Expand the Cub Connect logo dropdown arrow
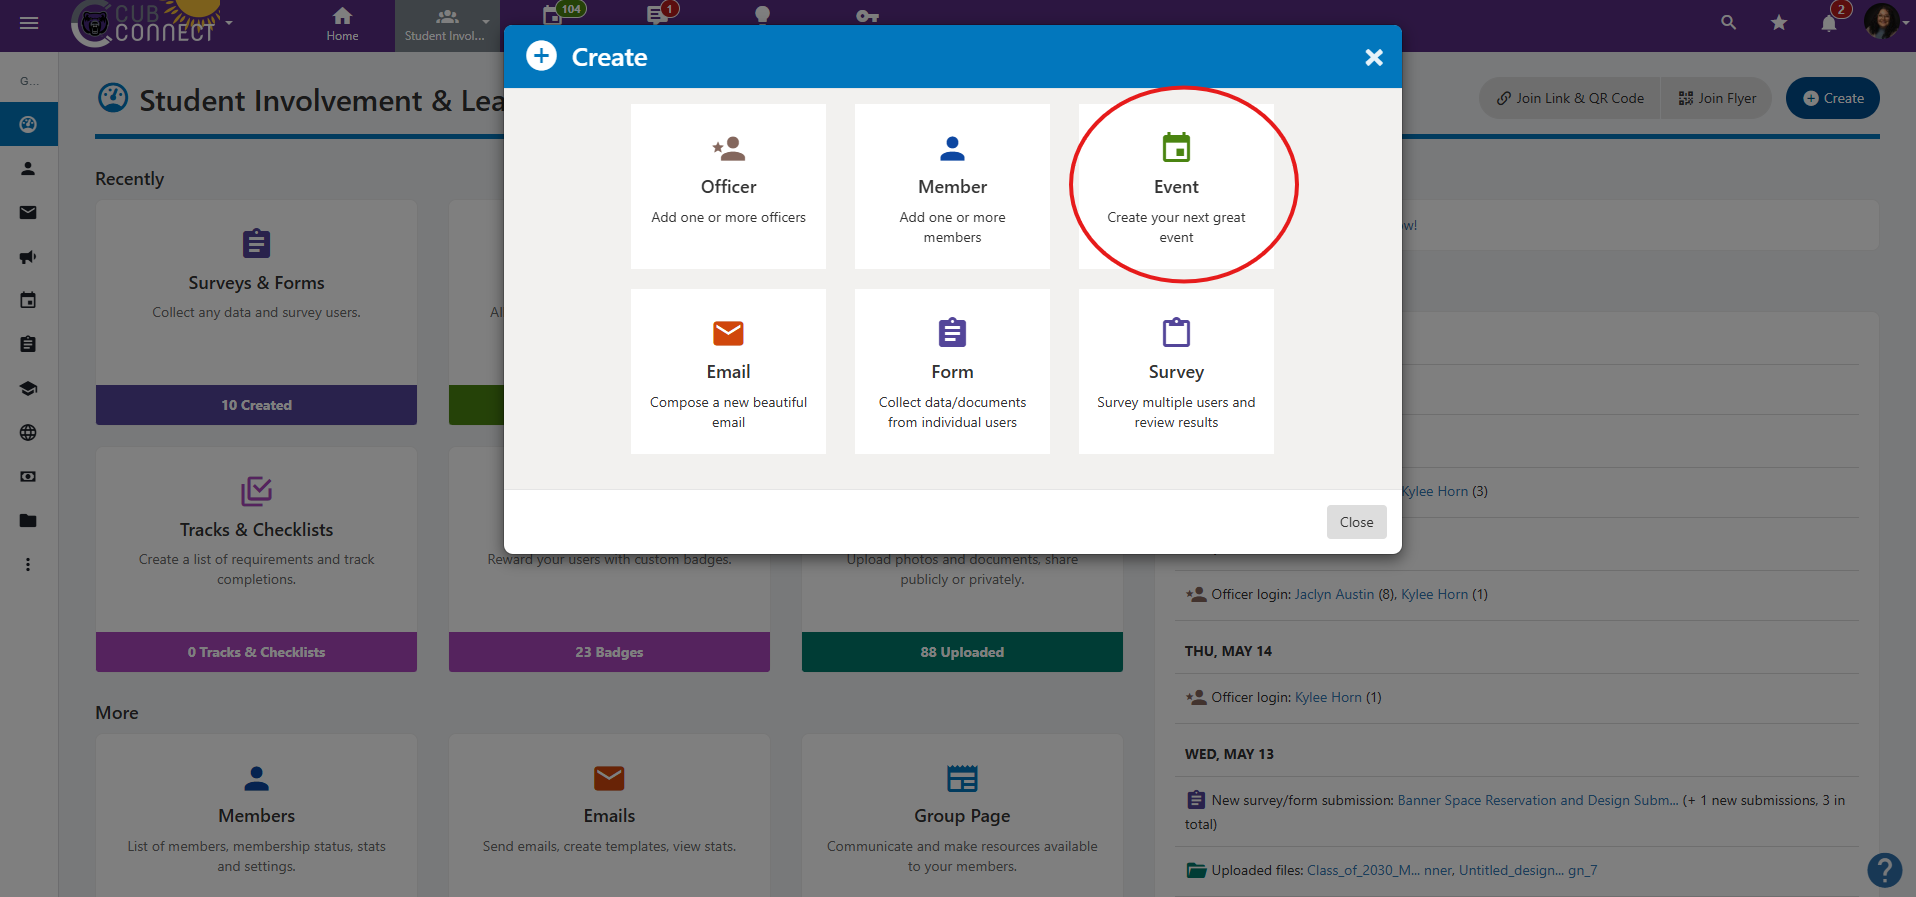The image size is (1916, 897). [x=229, y=23]
